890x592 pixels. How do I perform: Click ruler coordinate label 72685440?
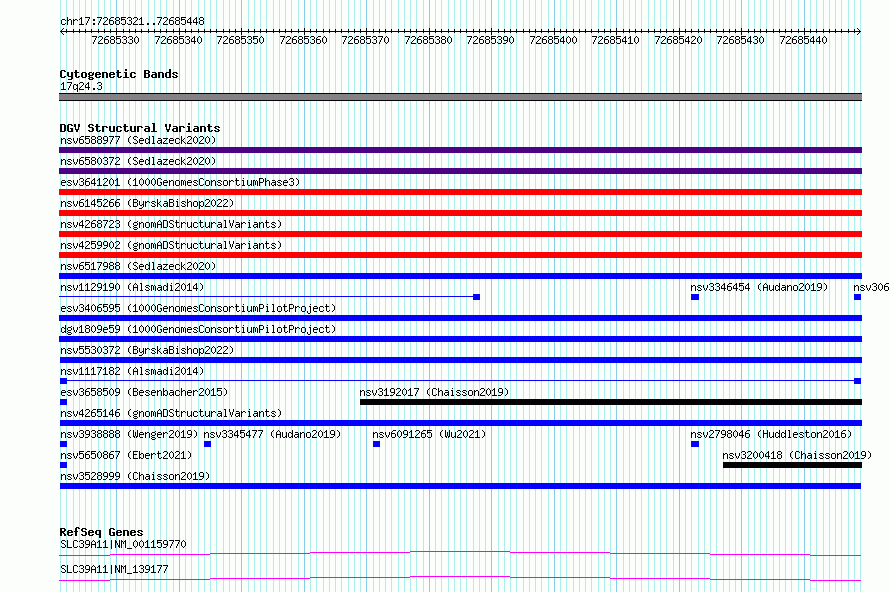click(x=803, y=40)
